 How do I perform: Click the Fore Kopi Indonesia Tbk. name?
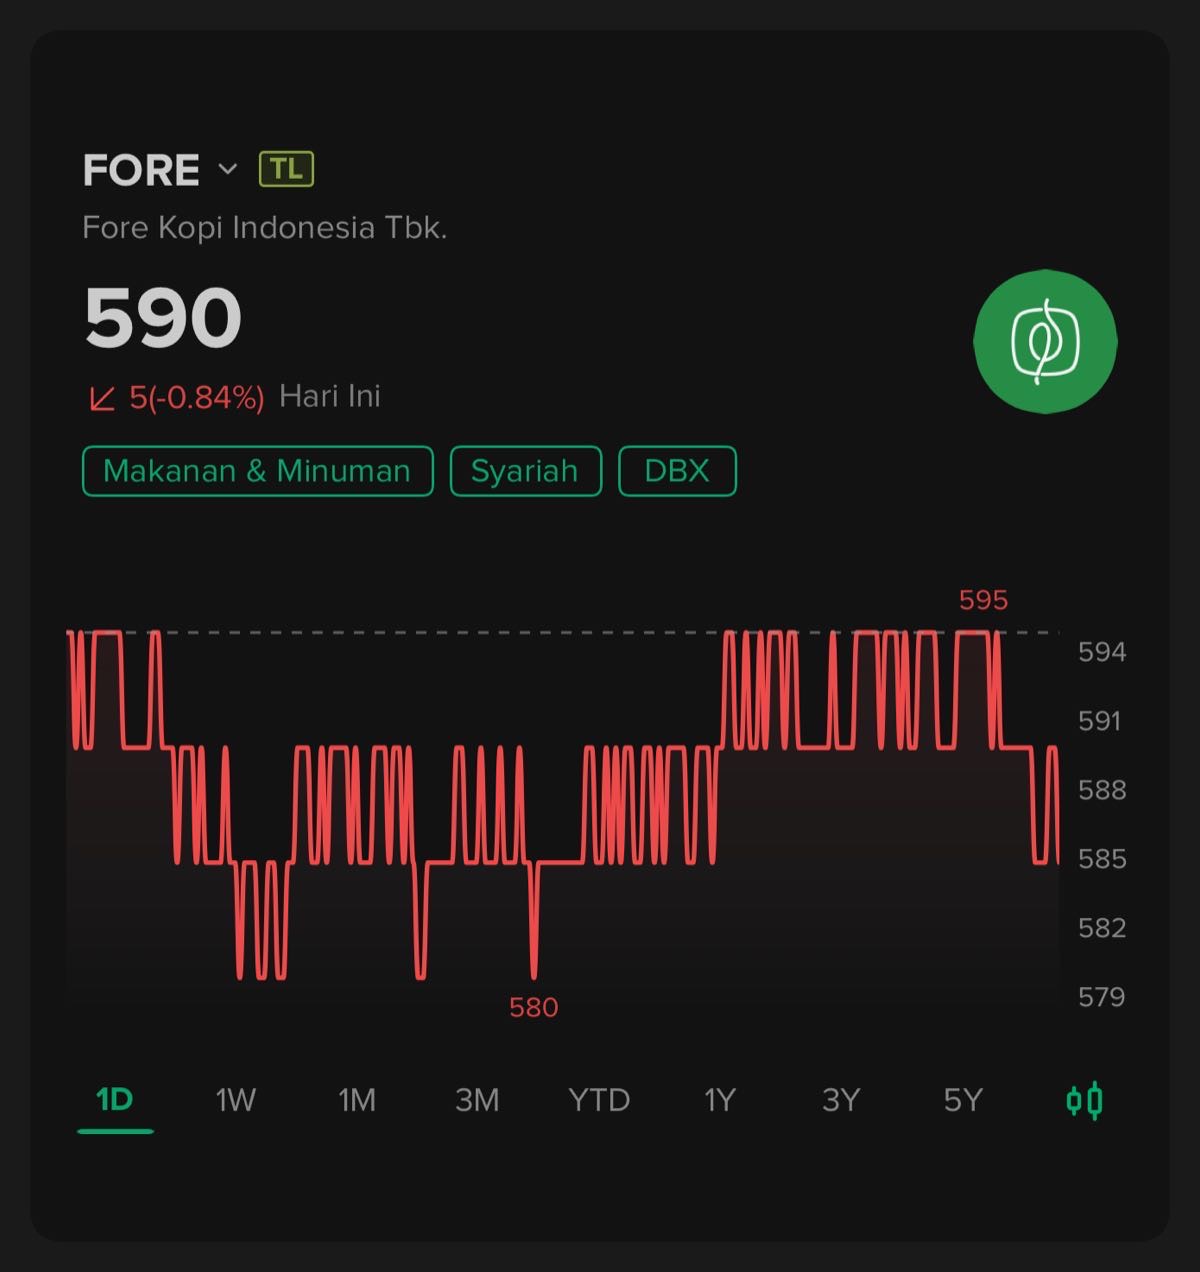(264, 228)
